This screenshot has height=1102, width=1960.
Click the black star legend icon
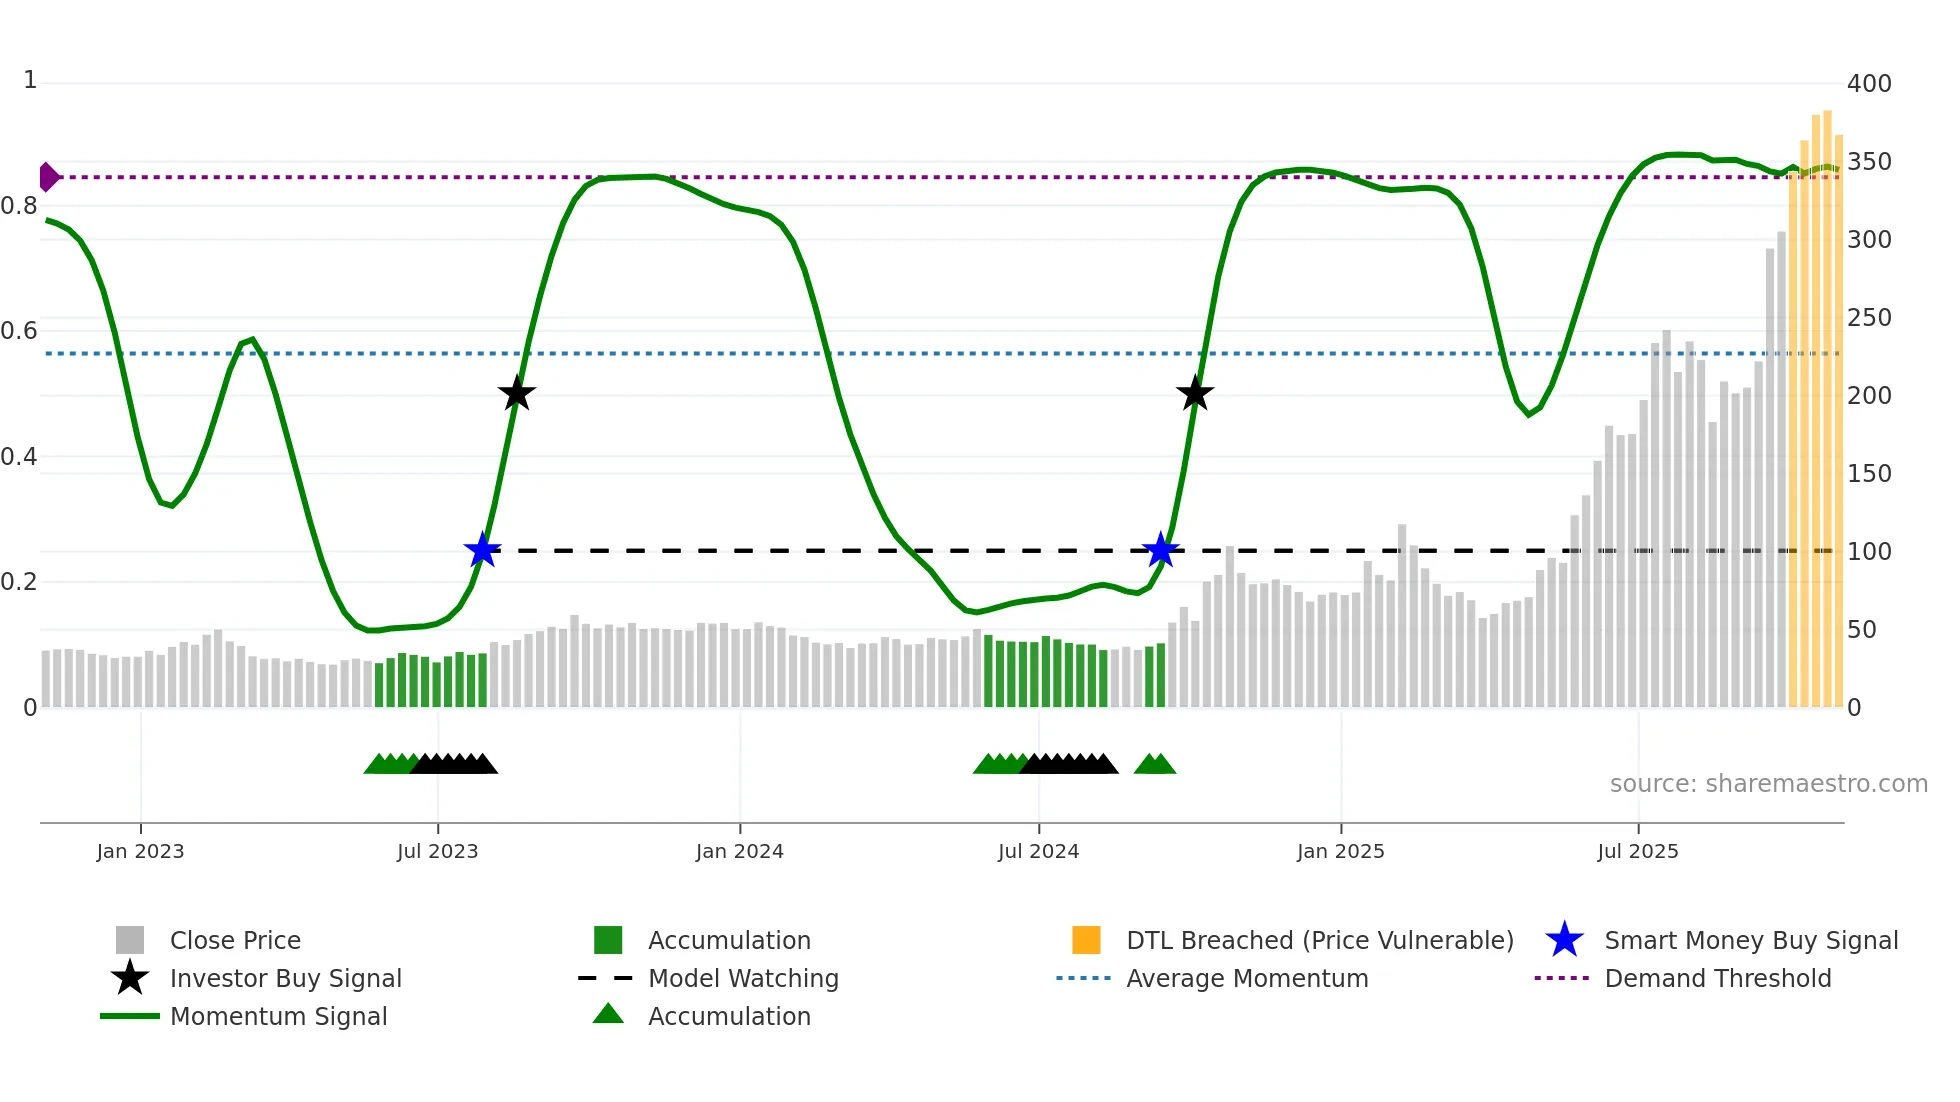click(130, 978)
